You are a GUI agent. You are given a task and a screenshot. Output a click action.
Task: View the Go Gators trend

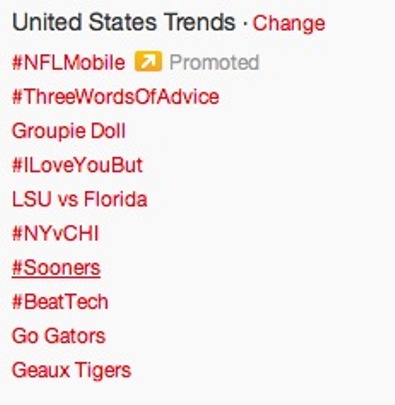pos(59,336)
